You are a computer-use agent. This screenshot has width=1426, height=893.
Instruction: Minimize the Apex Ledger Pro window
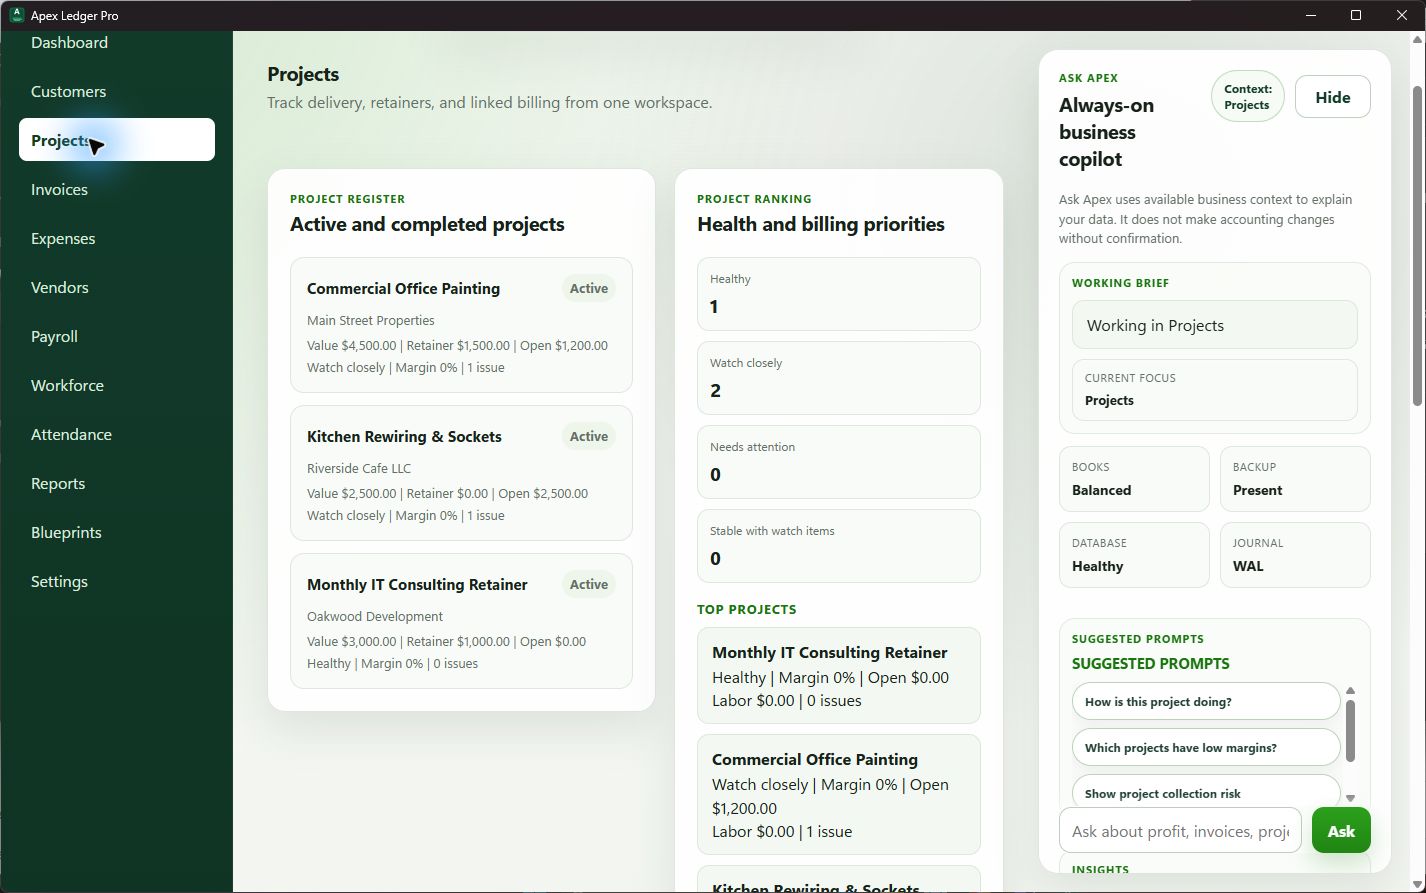[x=1310, y=15]
